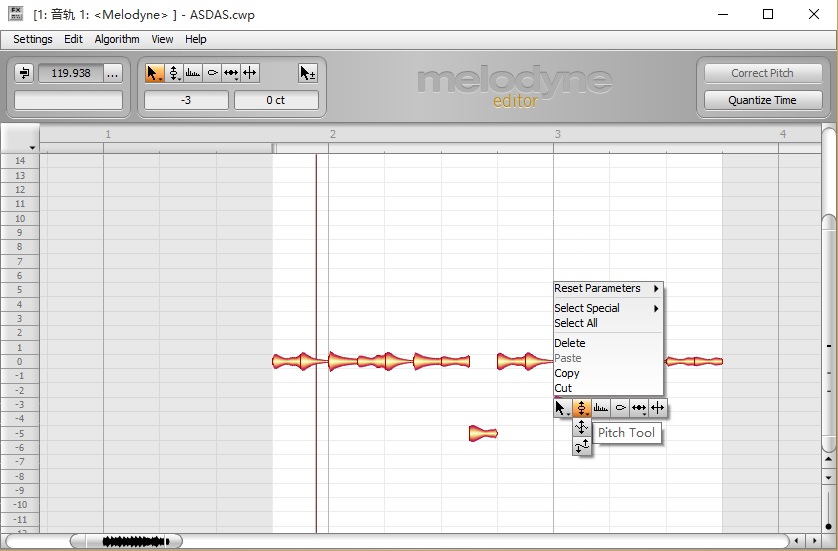The width and height of the screenshot is (838, 551).
Task: Open the Algorithm menu
Action: tap(117, 39)
